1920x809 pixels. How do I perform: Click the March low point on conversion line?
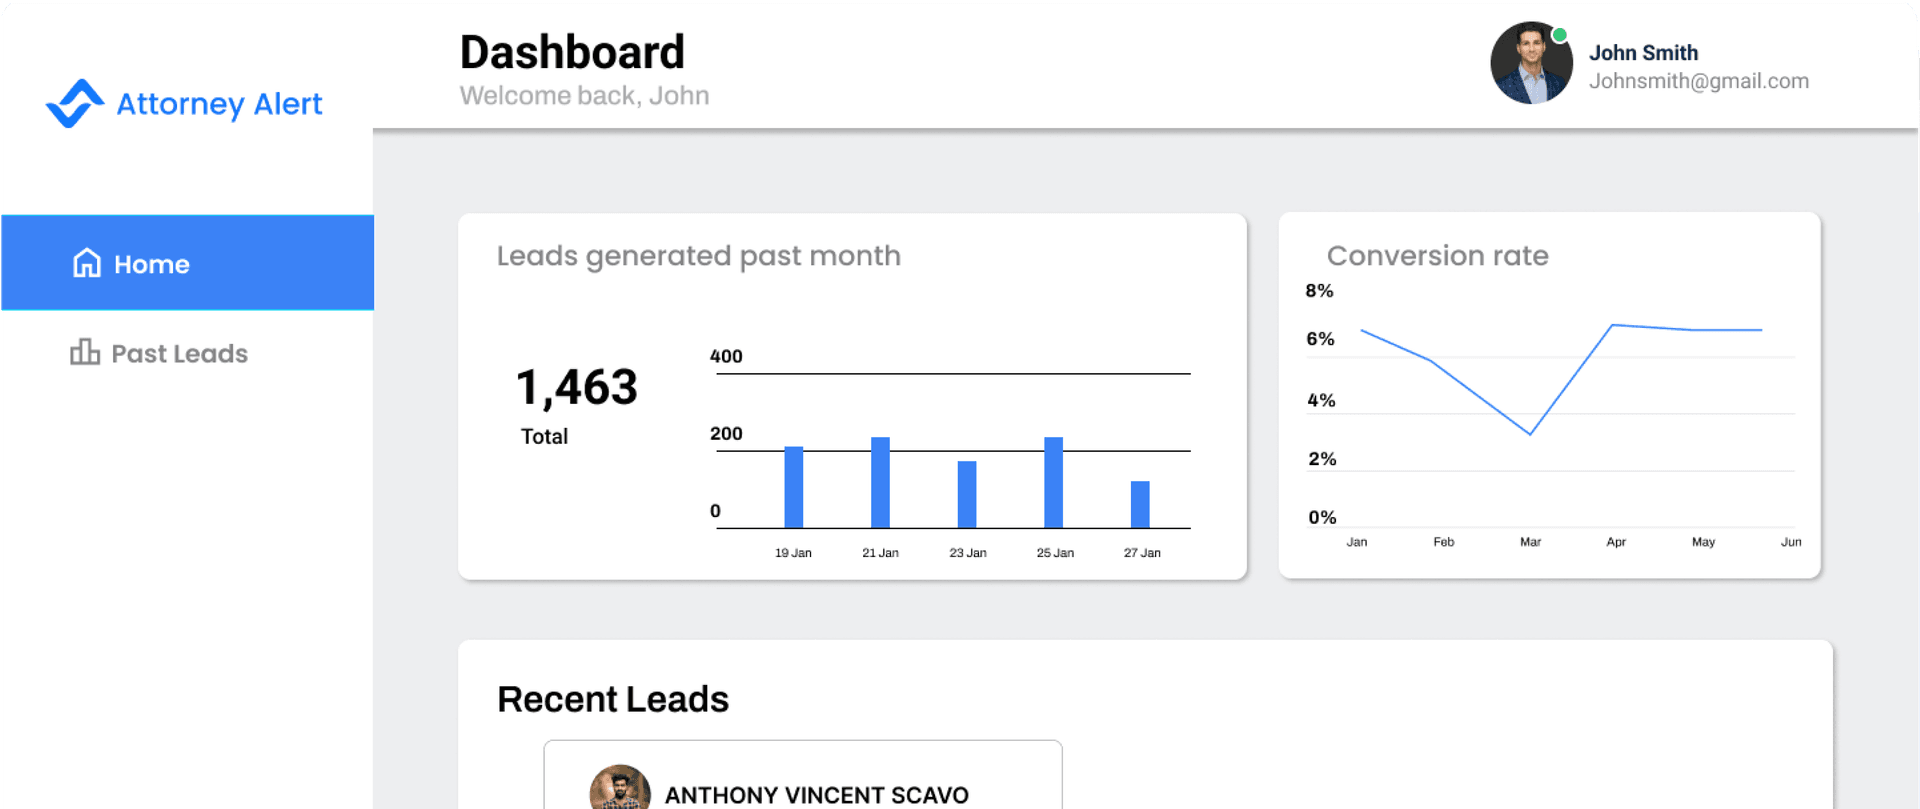coord(1530,433)
